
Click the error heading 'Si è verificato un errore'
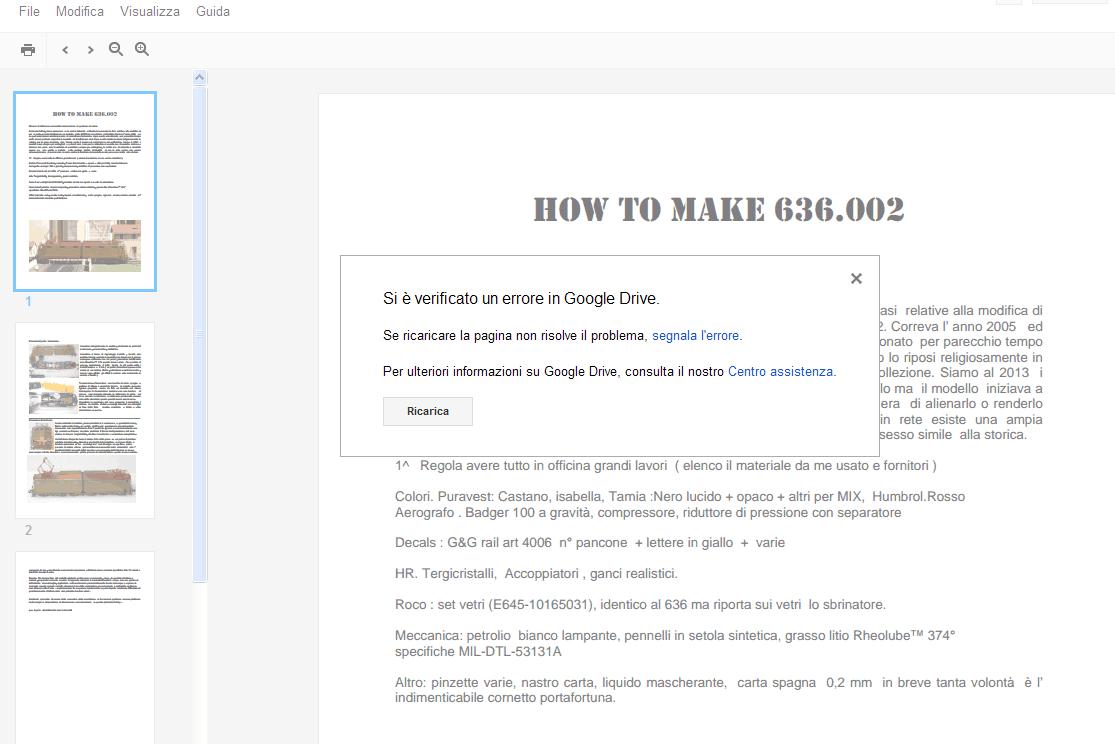point(521,299)
